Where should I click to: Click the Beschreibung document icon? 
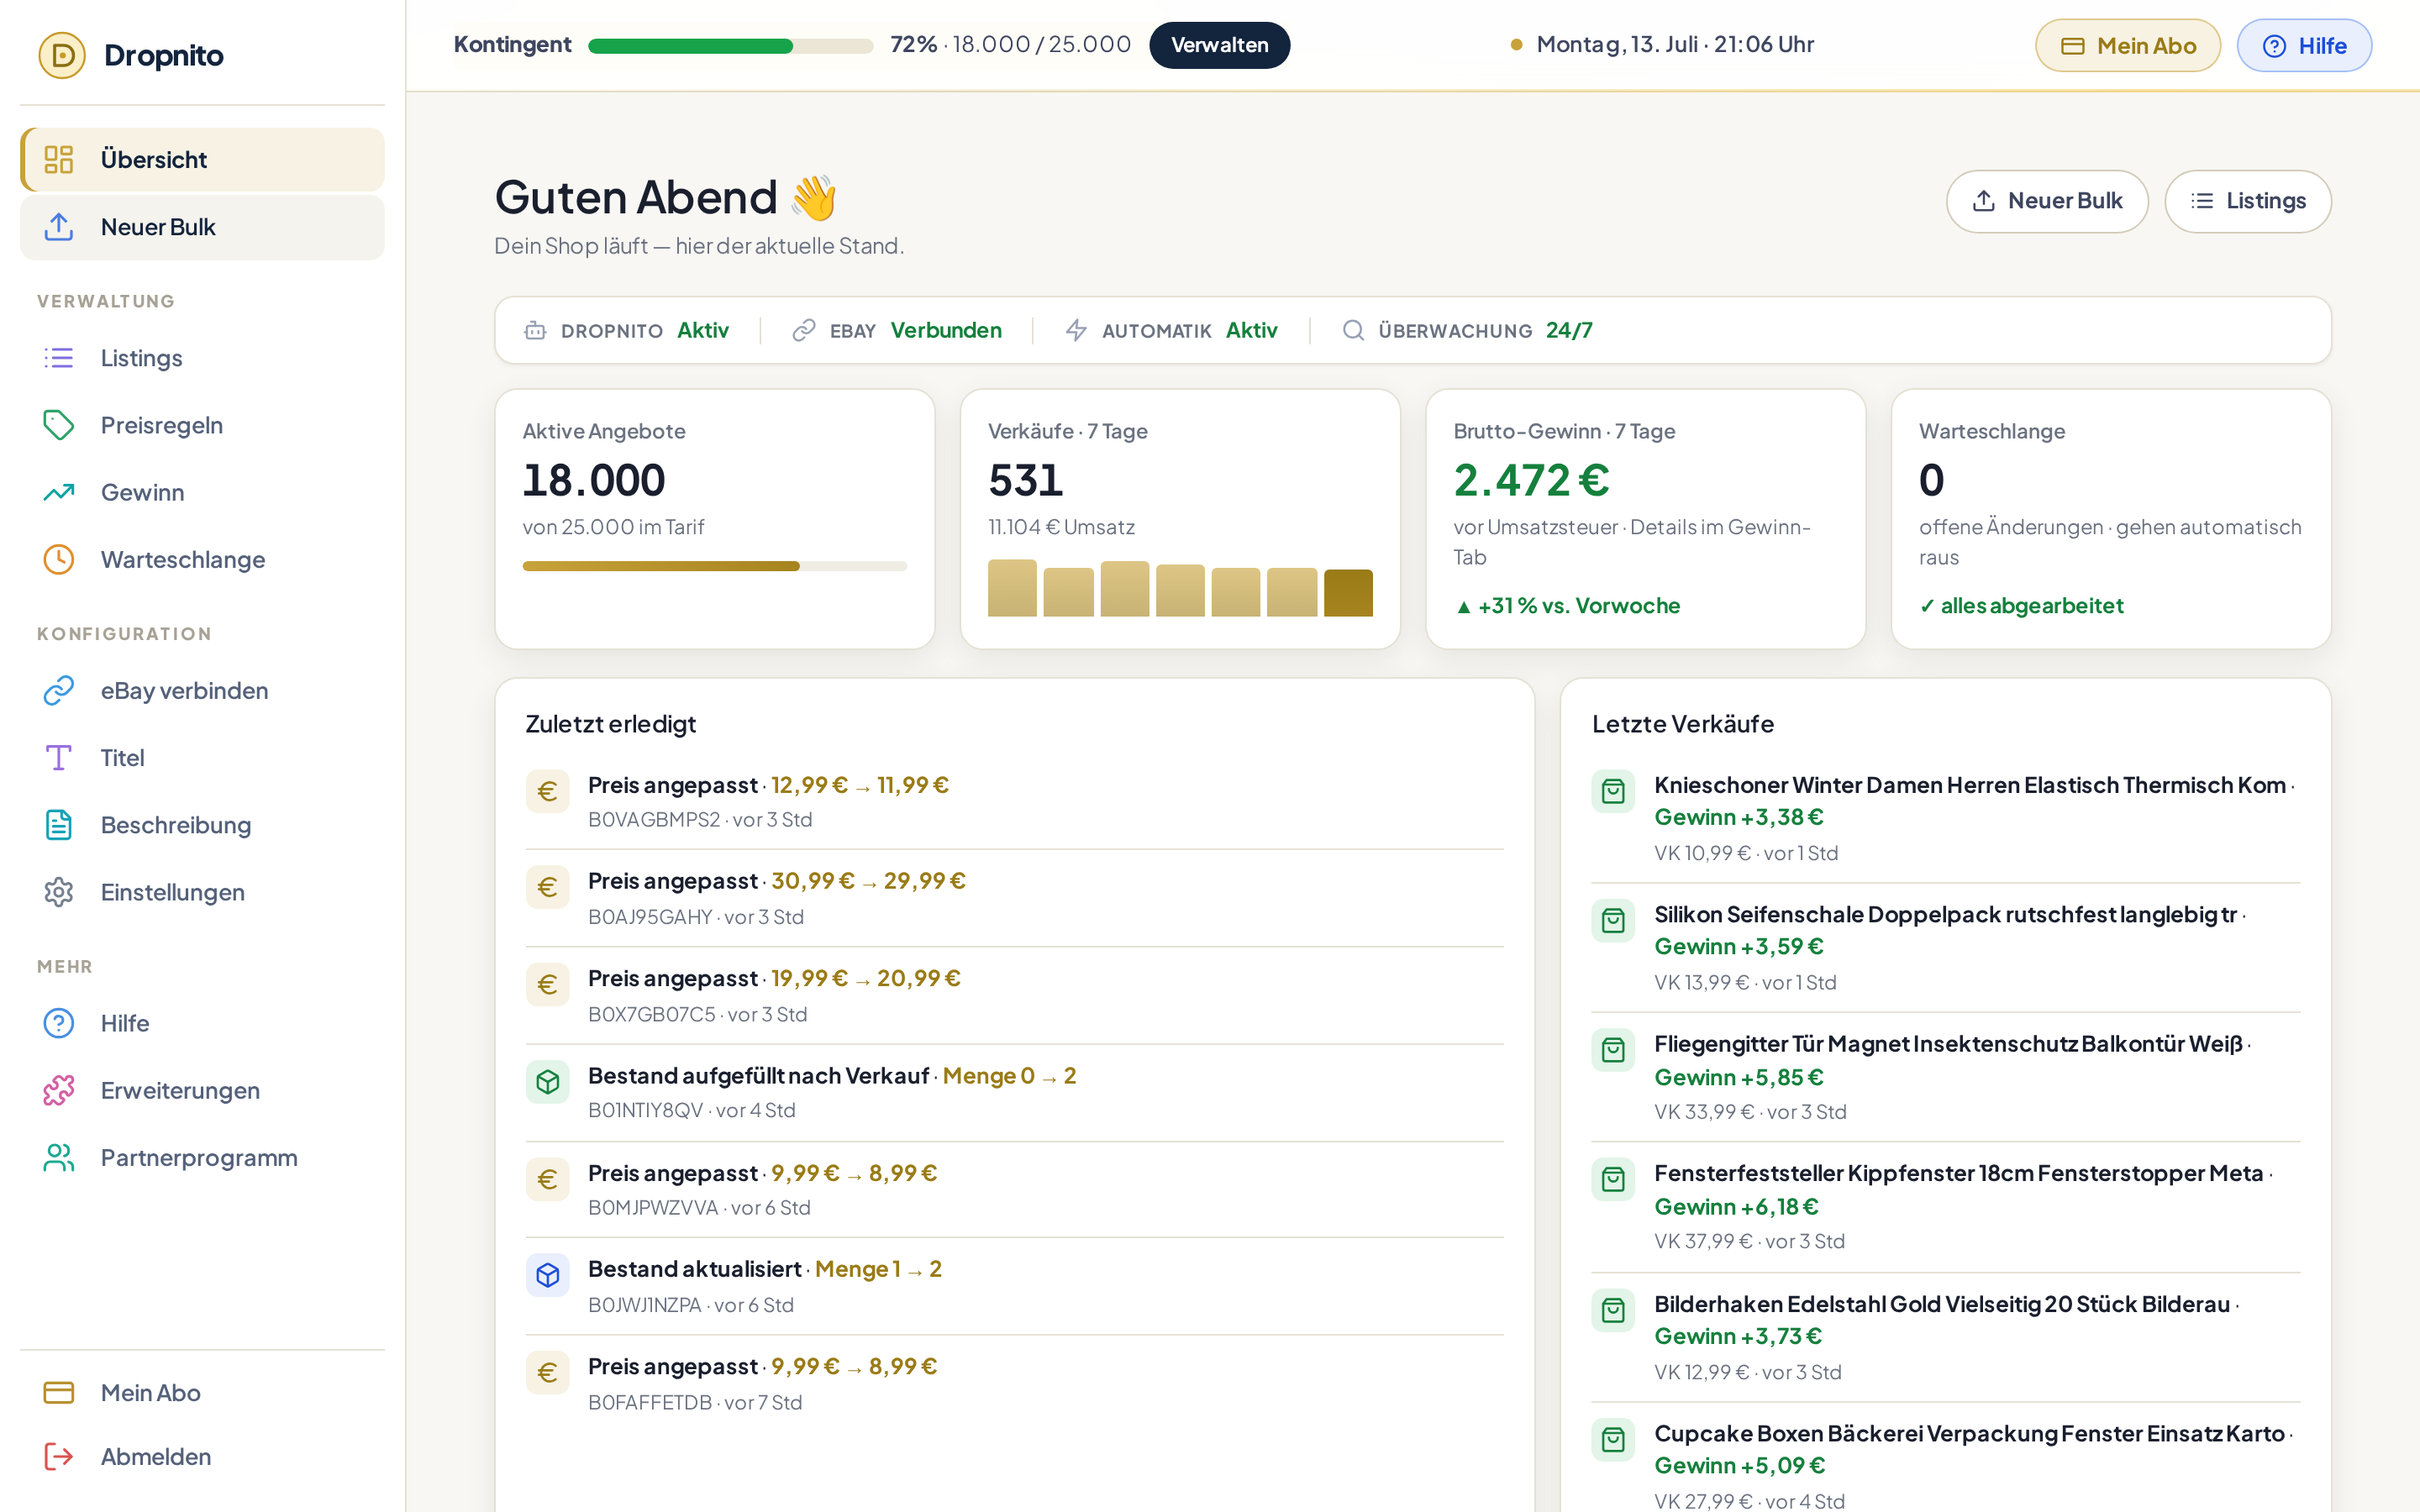(59, 824)
